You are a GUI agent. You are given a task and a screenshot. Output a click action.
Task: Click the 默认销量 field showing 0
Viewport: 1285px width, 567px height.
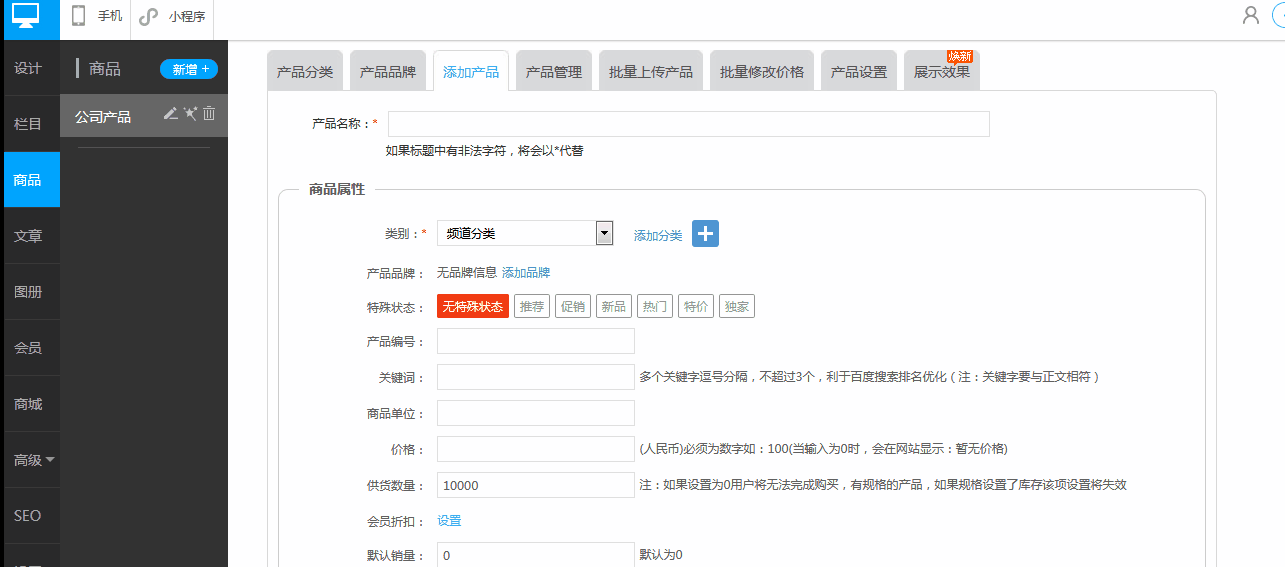(536, 554)
